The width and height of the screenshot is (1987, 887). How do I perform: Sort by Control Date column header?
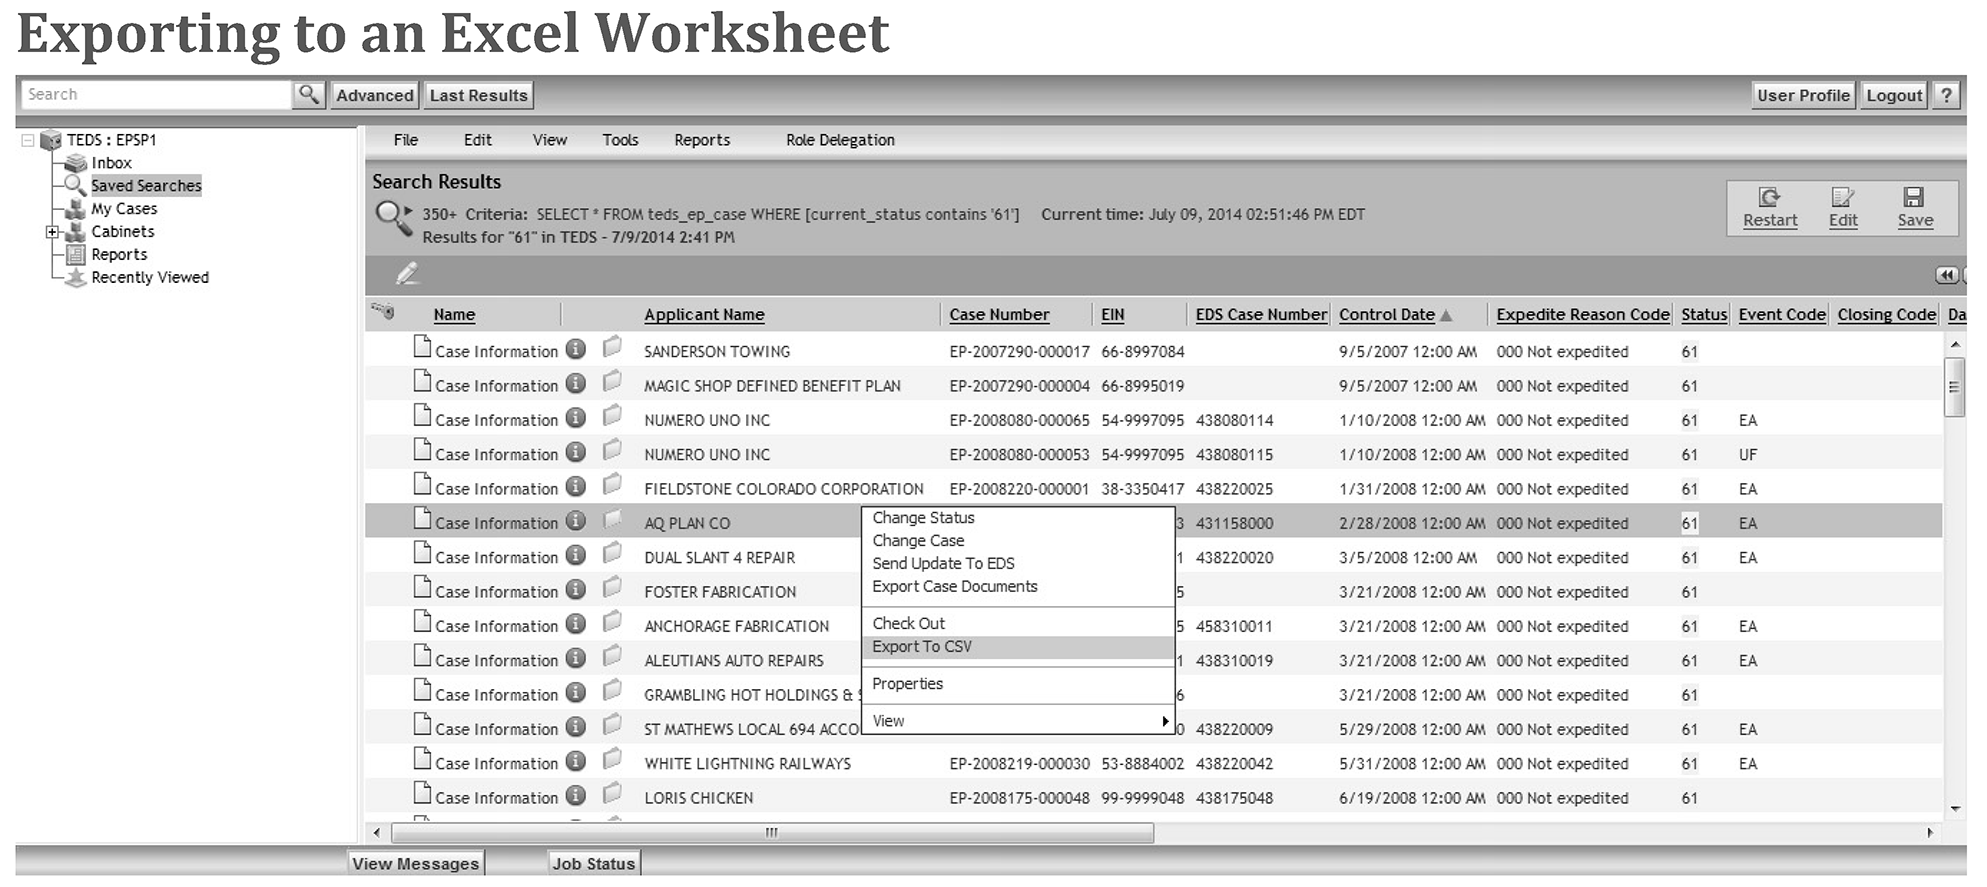pyautogui.click(x=1386, y=315)
